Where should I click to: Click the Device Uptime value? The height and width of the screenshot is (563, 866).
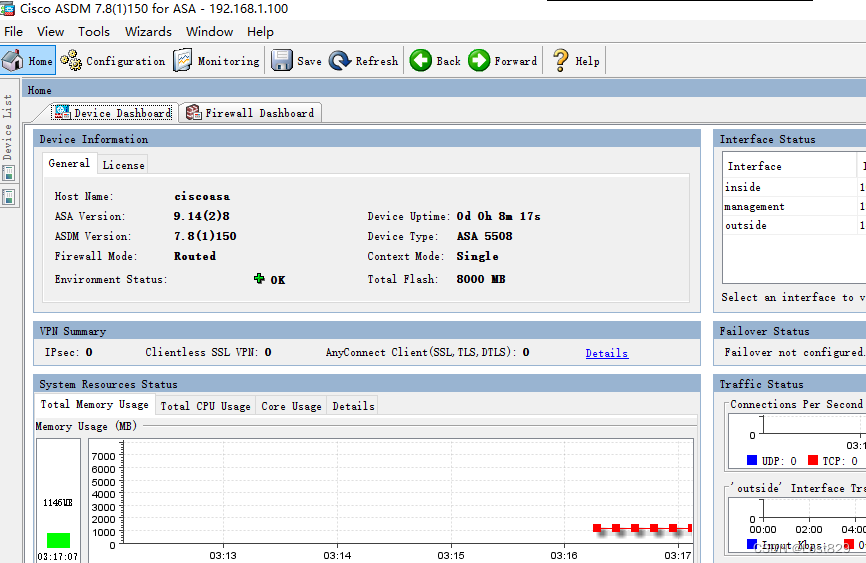499,216
